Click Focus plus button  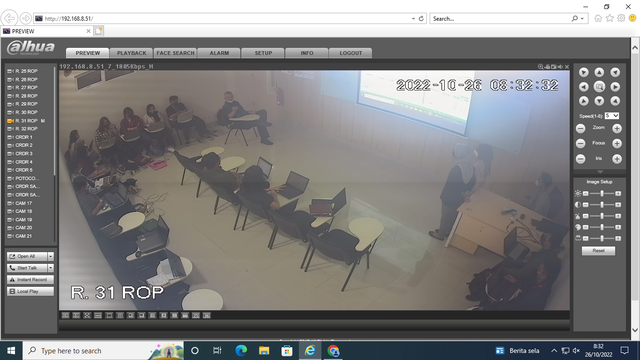617,144
